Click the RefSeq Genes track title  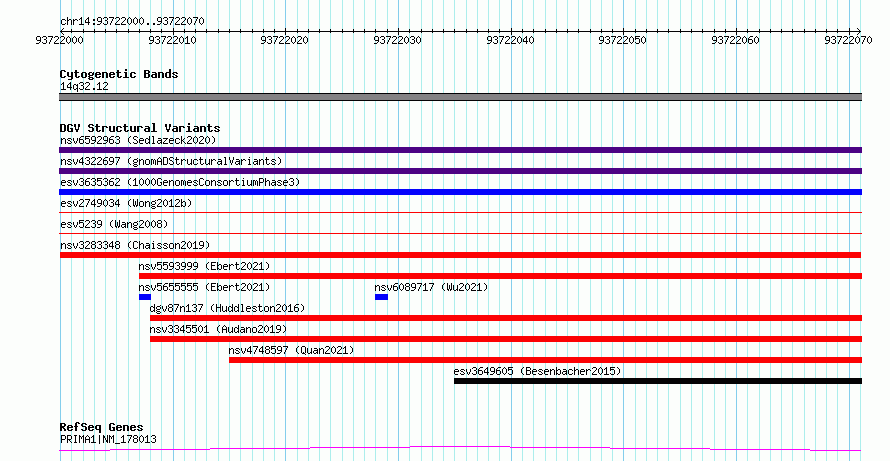[102, 427]
